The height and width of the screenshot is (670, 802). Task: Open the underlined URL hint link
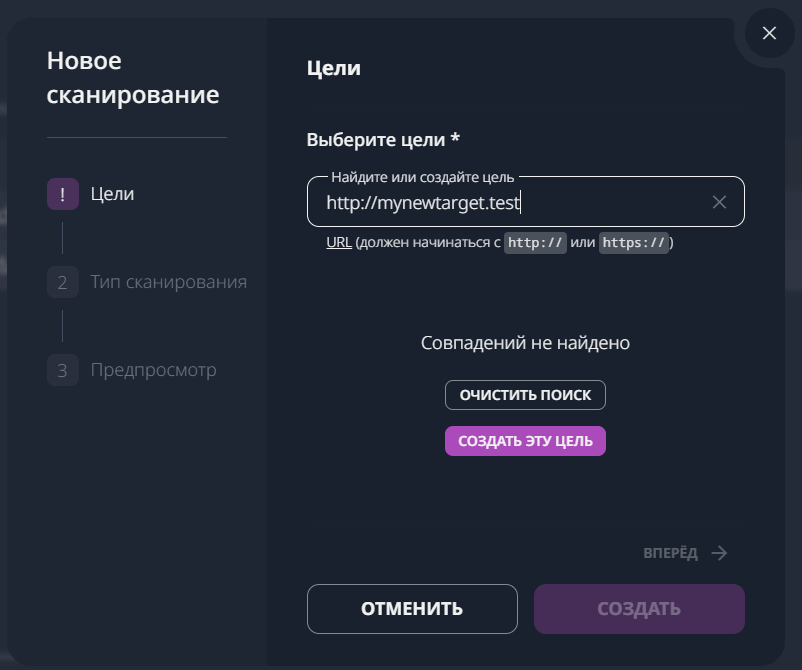(x=339, y=243)
